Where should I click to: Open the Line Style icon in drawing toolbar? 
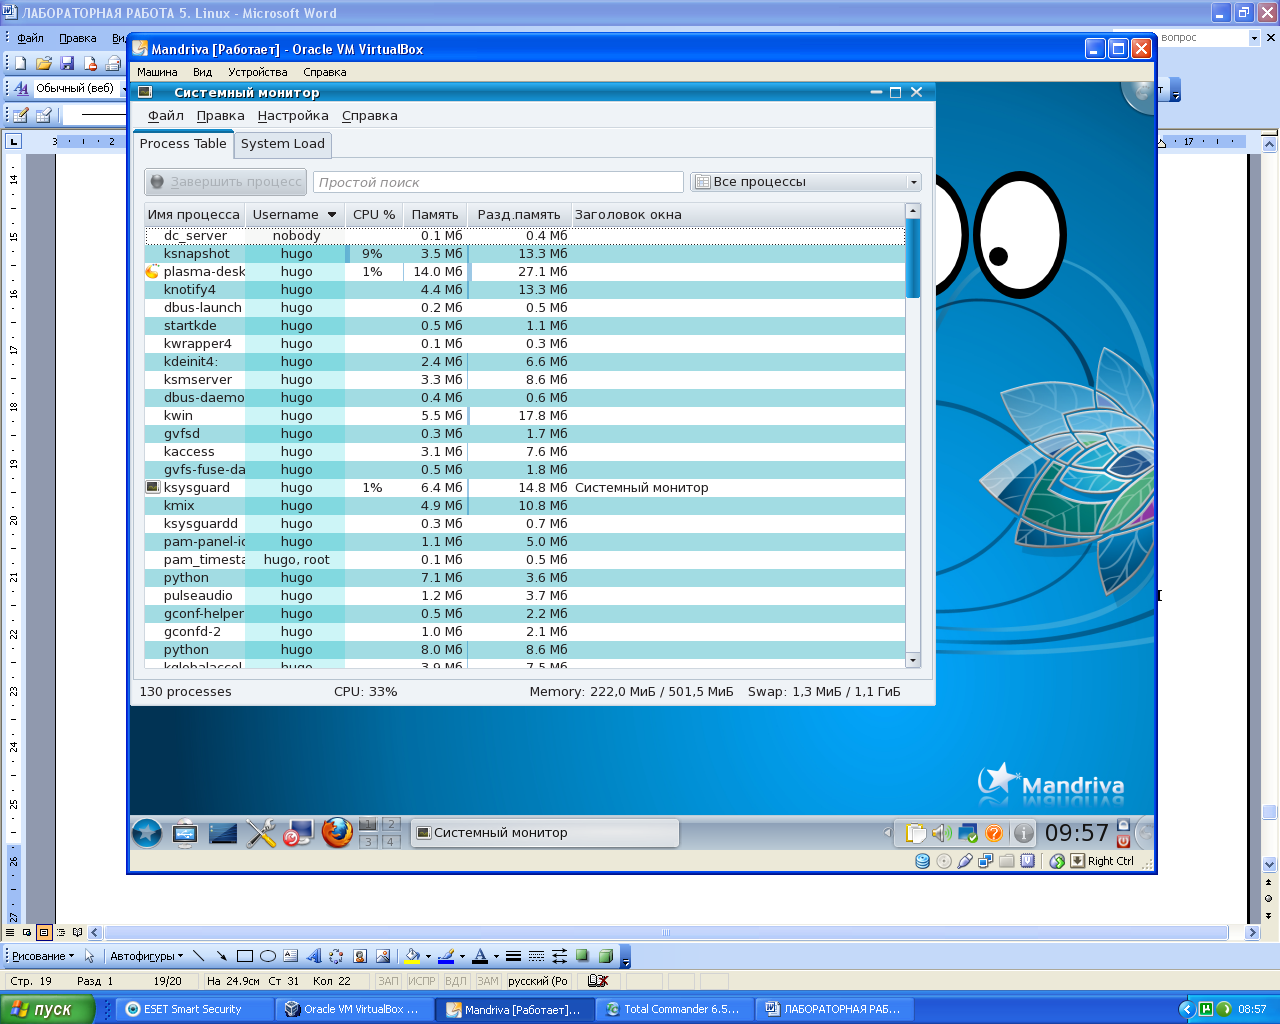[513, 956]
